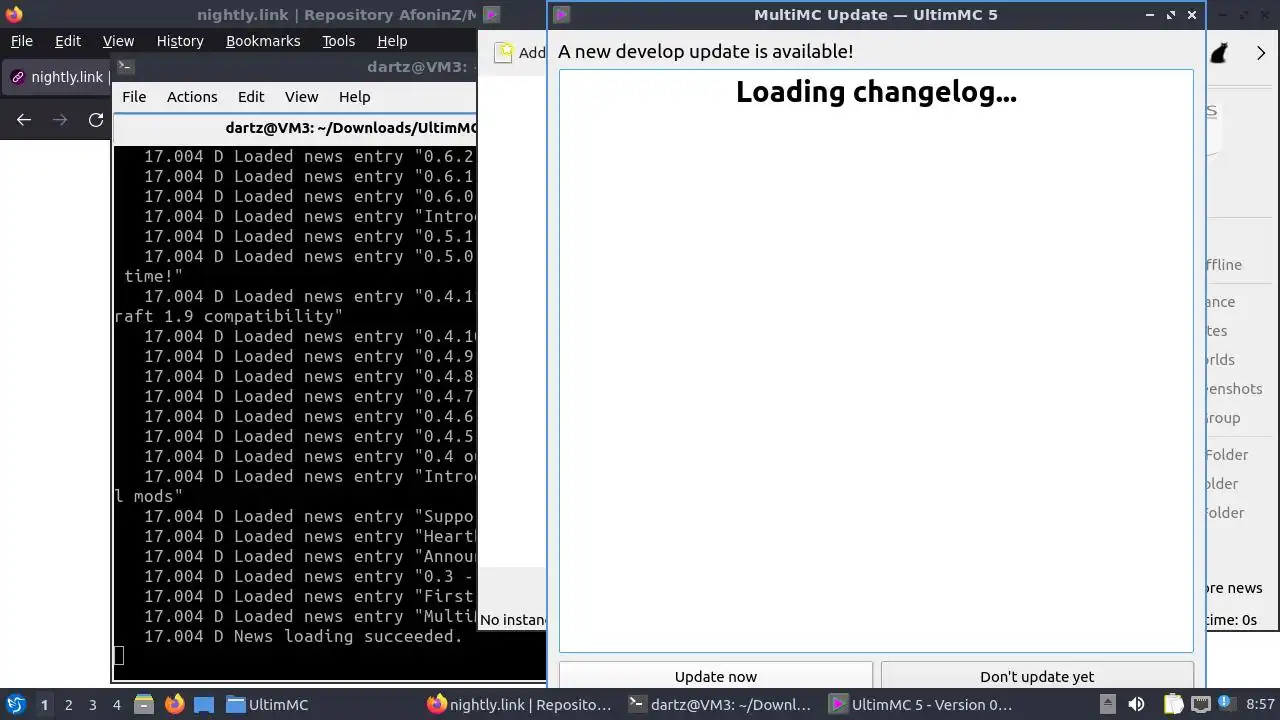
Task: Click 'Loading changelog…' heading
Action: tap(876, 92)
